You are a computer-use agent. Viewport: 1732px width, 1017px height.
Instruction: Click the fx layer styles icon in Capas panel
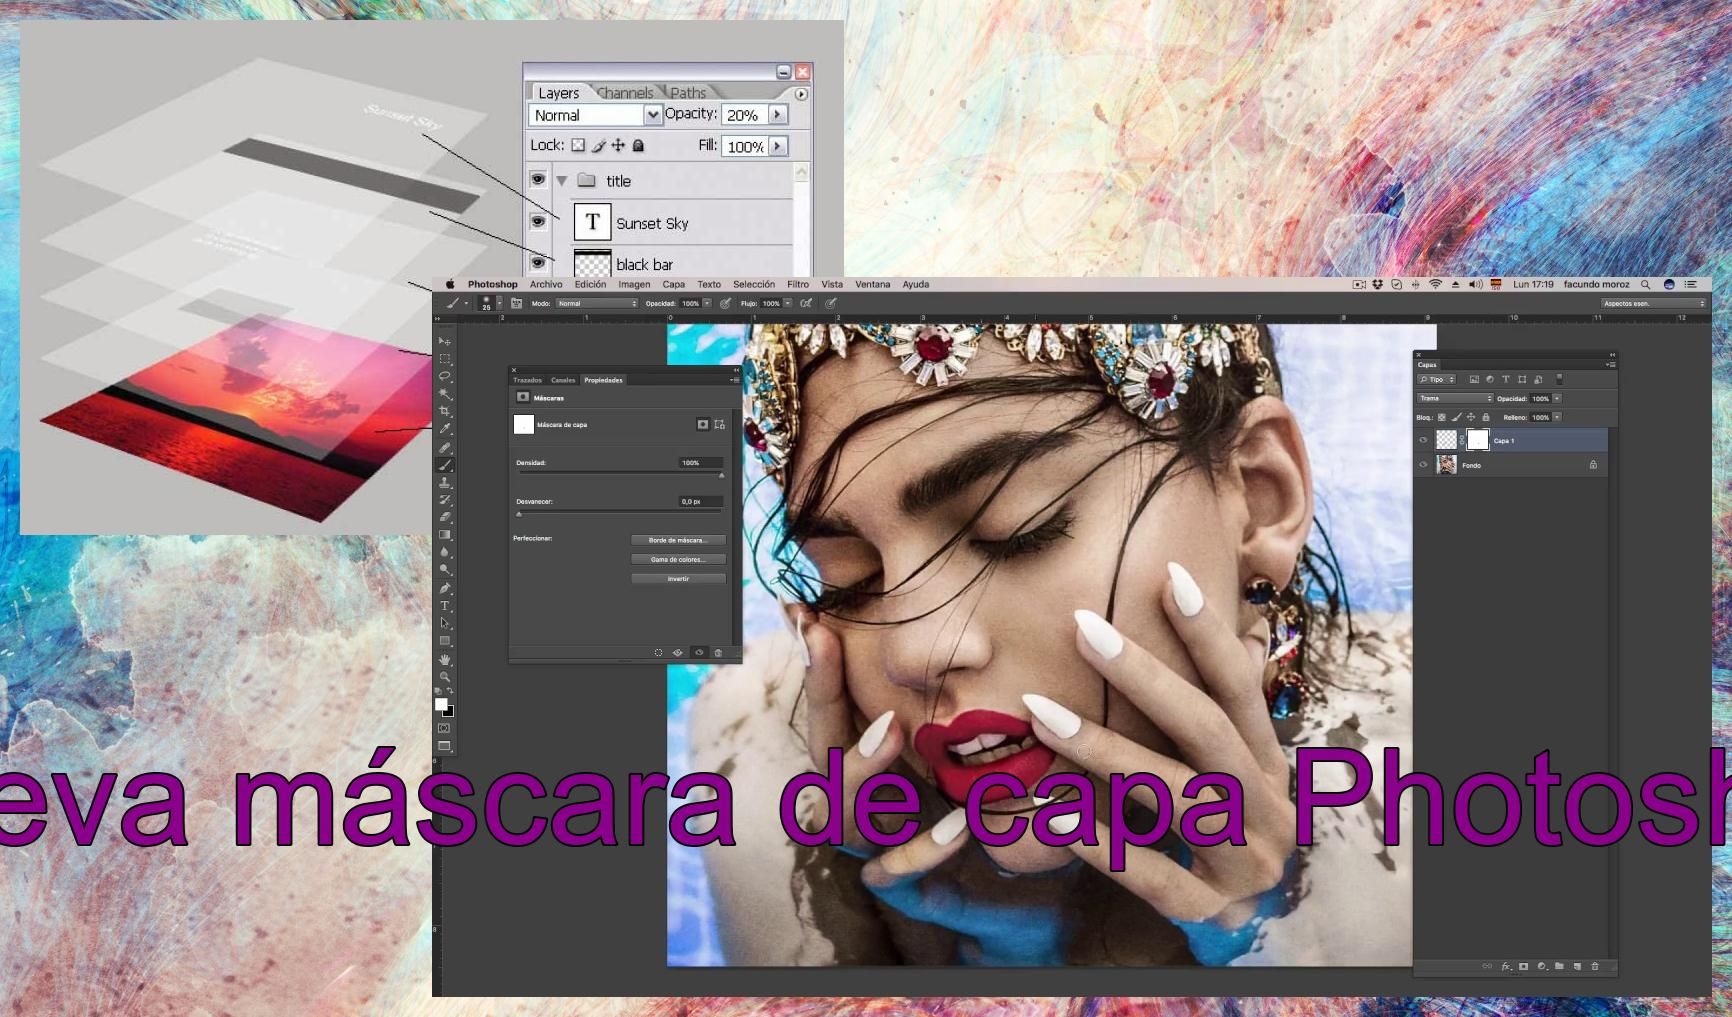point(1506,966)
